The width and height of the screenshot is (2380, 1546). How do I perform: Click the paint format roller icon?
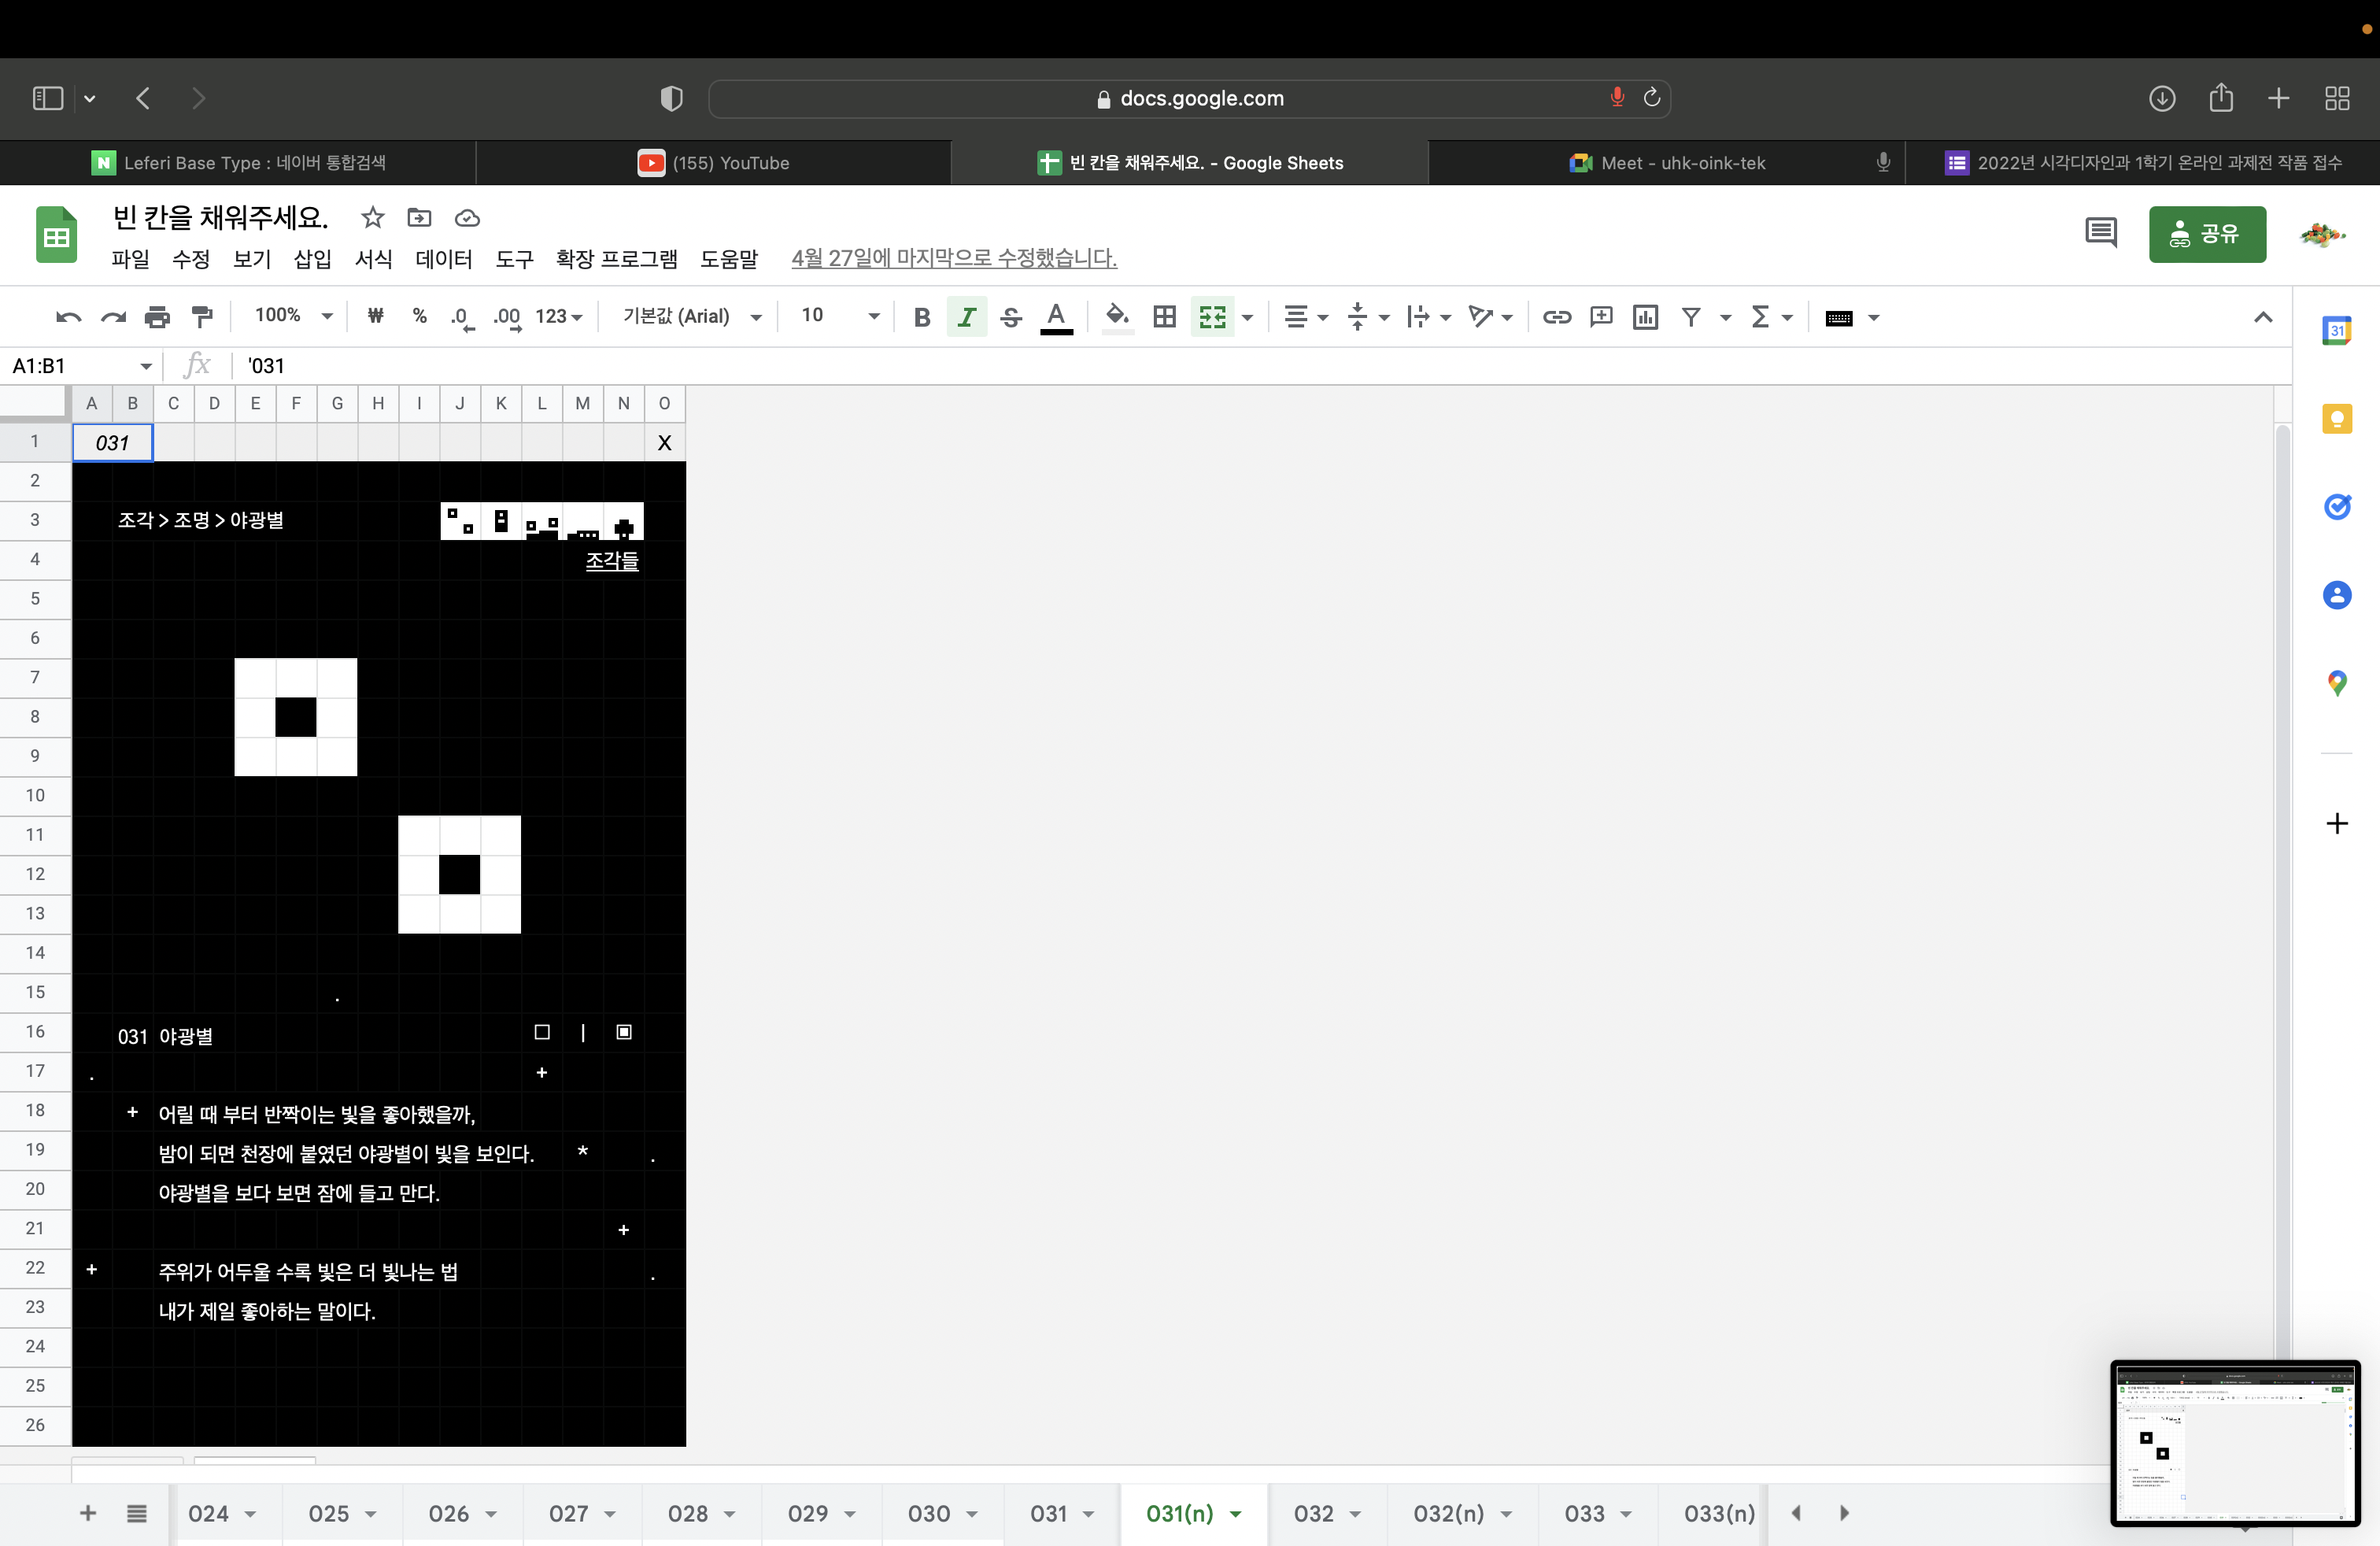click(x=202, y=317)
